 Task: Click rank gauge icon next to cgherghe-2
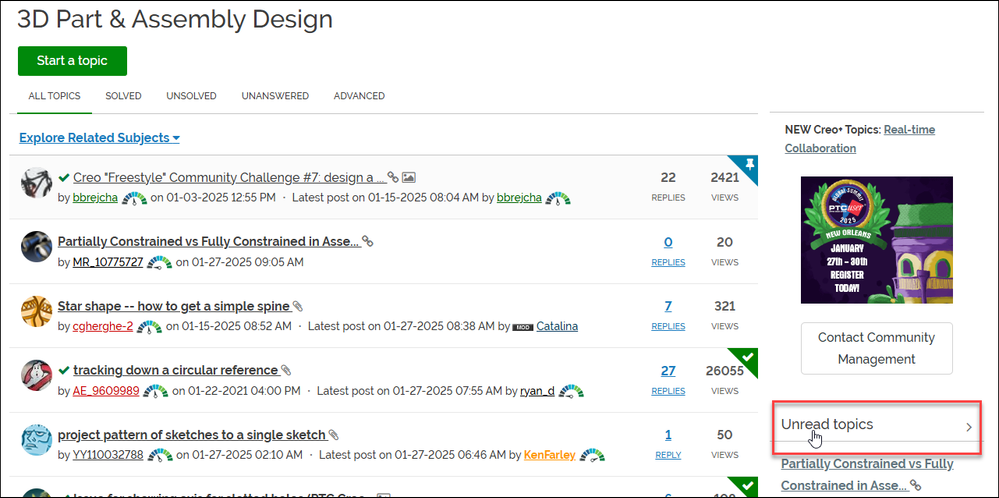[150, 327]
